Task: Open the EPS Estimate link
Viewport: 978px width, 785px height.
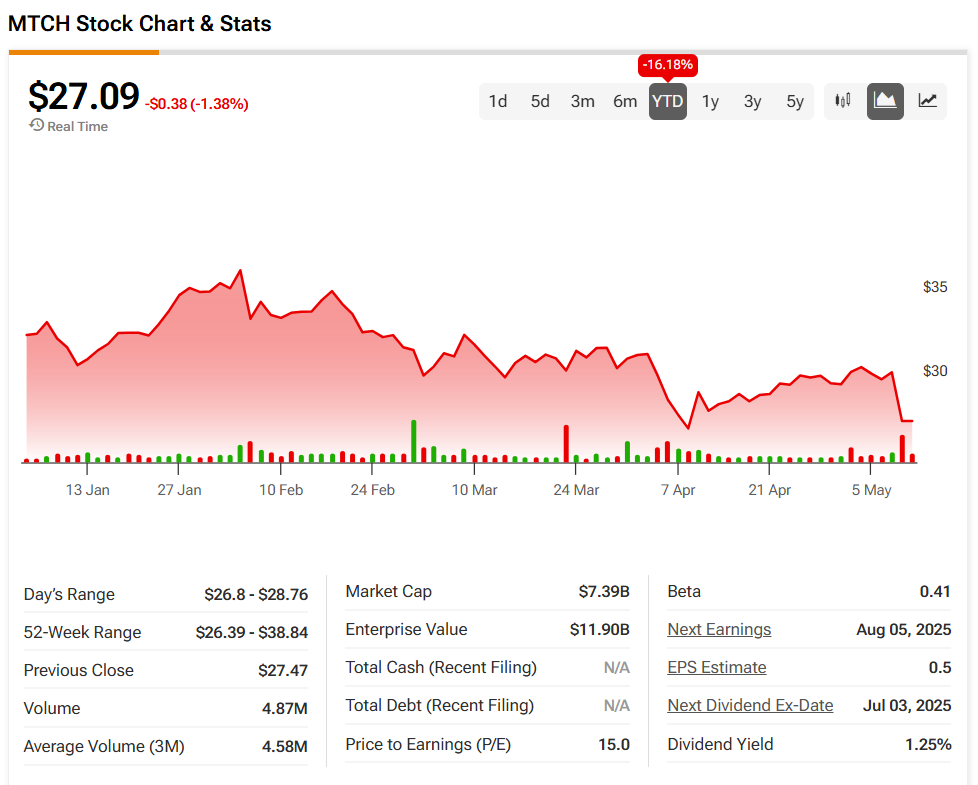Action: 717,668
